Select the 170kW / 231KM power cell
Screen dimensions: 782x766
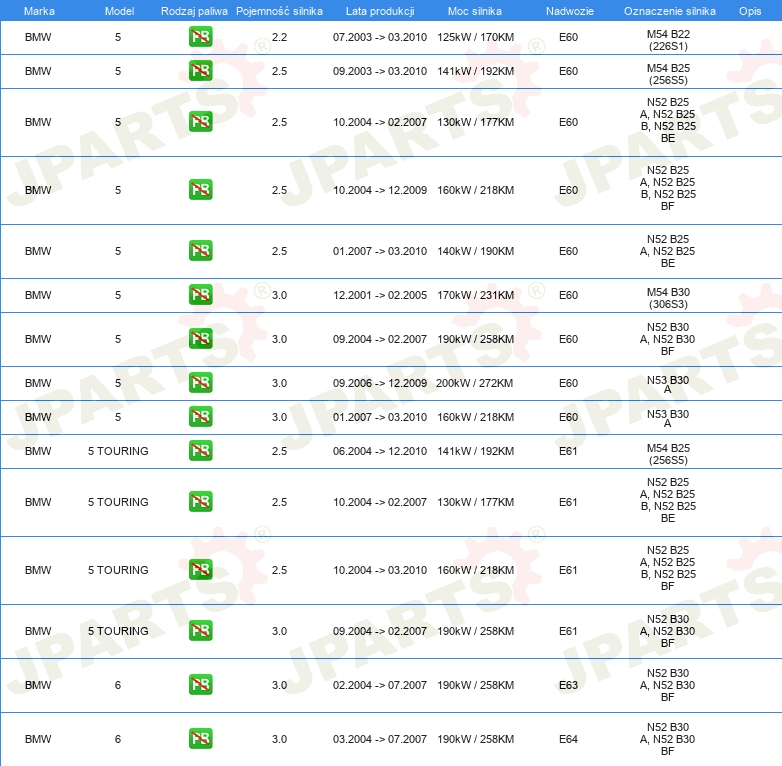coord(475,295)
